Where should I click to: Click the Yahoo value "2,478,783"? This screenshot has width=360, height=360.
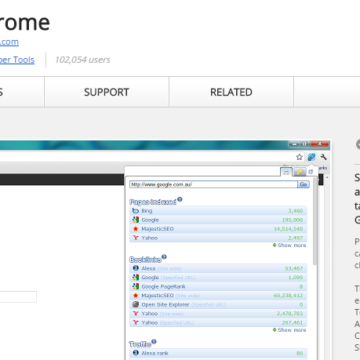290,313
